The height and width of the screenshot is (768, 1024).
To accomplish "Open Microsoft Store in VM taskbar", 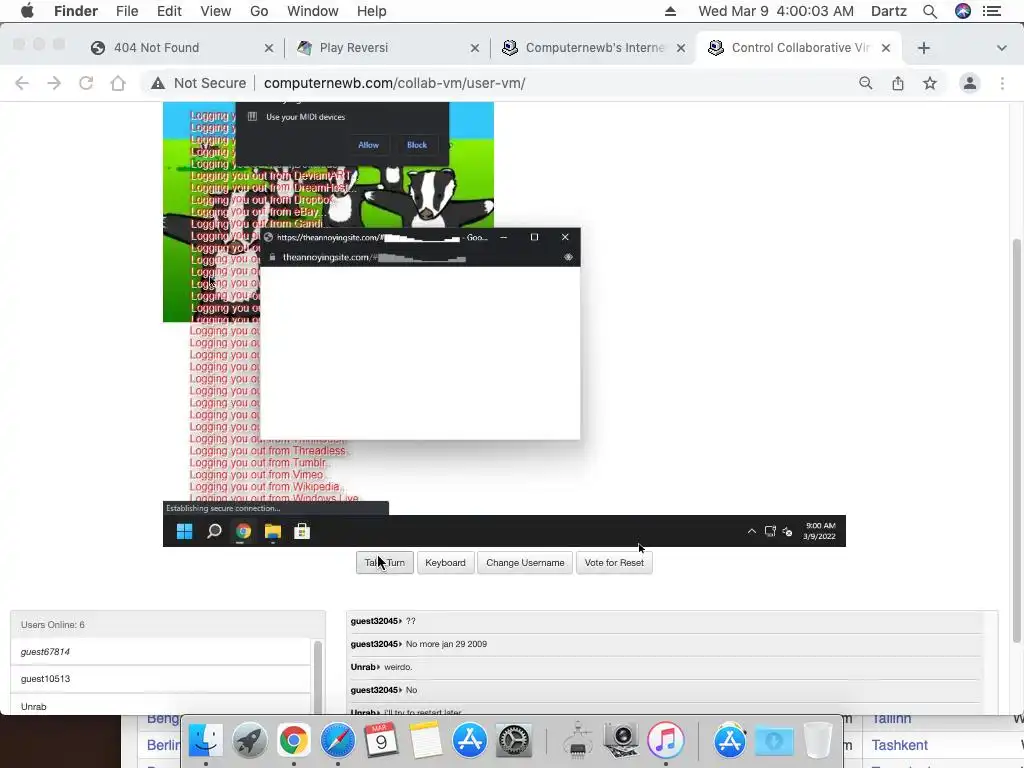I will tap(302, 532).
